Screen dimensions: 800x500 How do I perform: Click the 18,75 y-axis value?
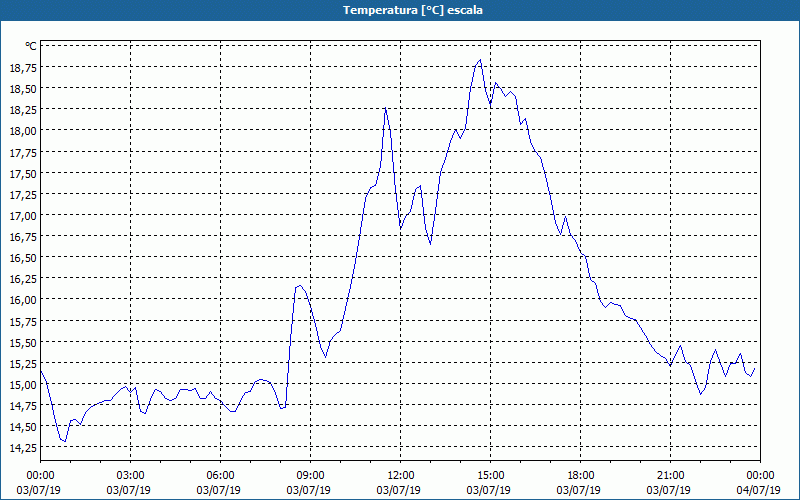tap(23, 67)
